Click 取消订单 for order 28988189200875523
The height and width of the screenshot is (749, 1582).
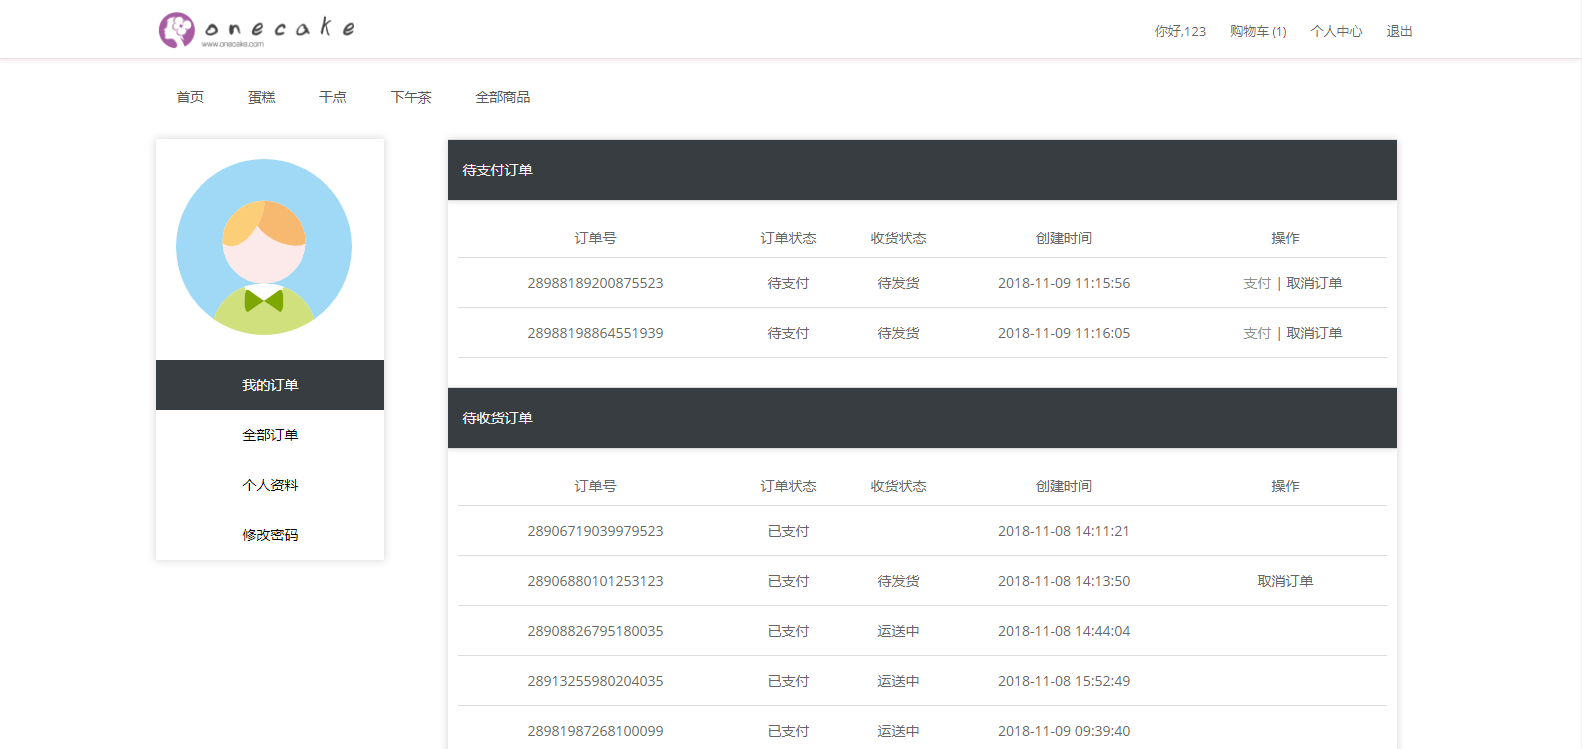(1314, 283)
